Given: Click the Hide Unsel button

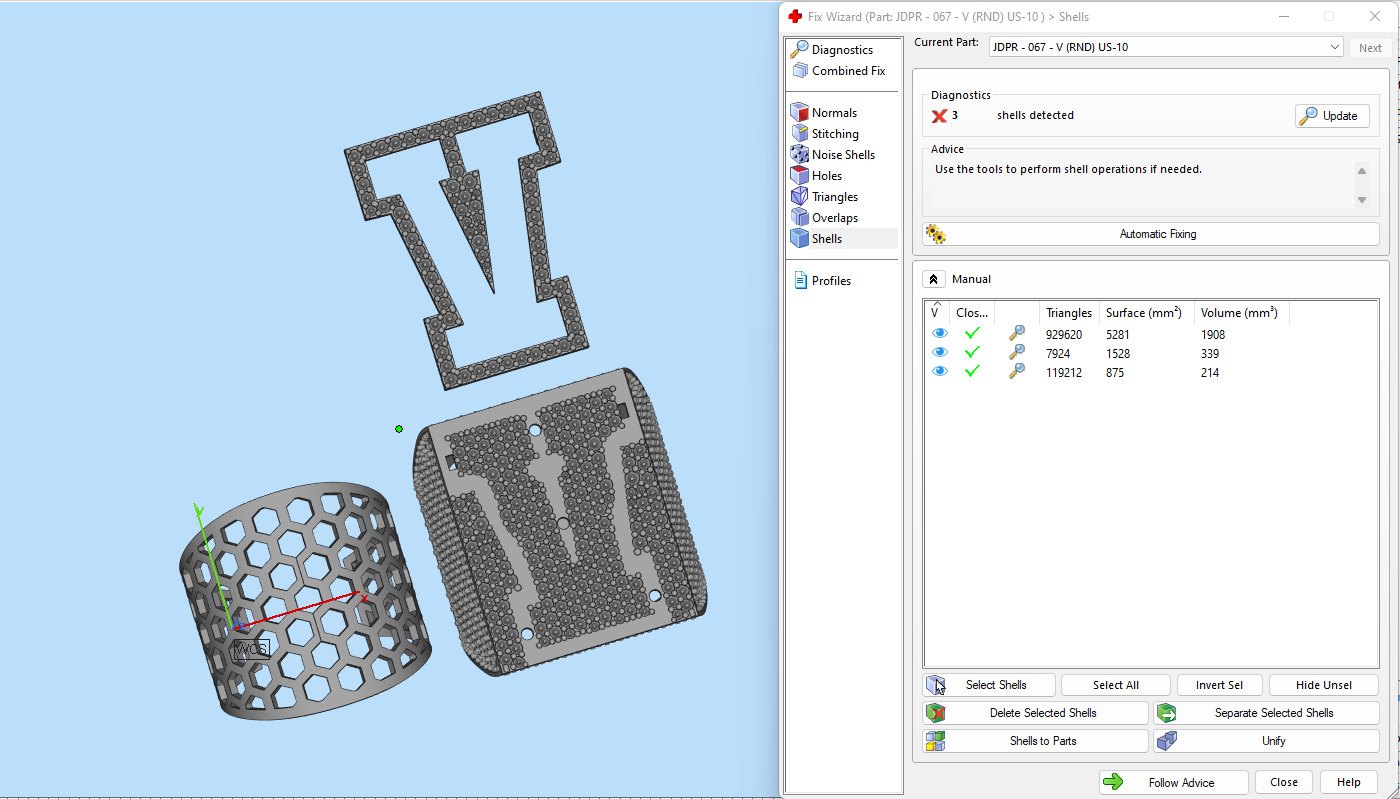Looking at the screenshot, I should tap(1323, 685).
